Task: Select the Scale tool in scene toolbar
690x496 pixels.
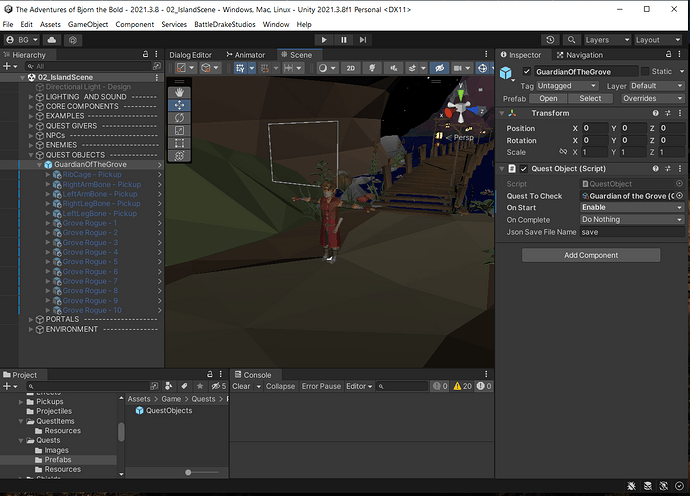Action: coord(180,131)
